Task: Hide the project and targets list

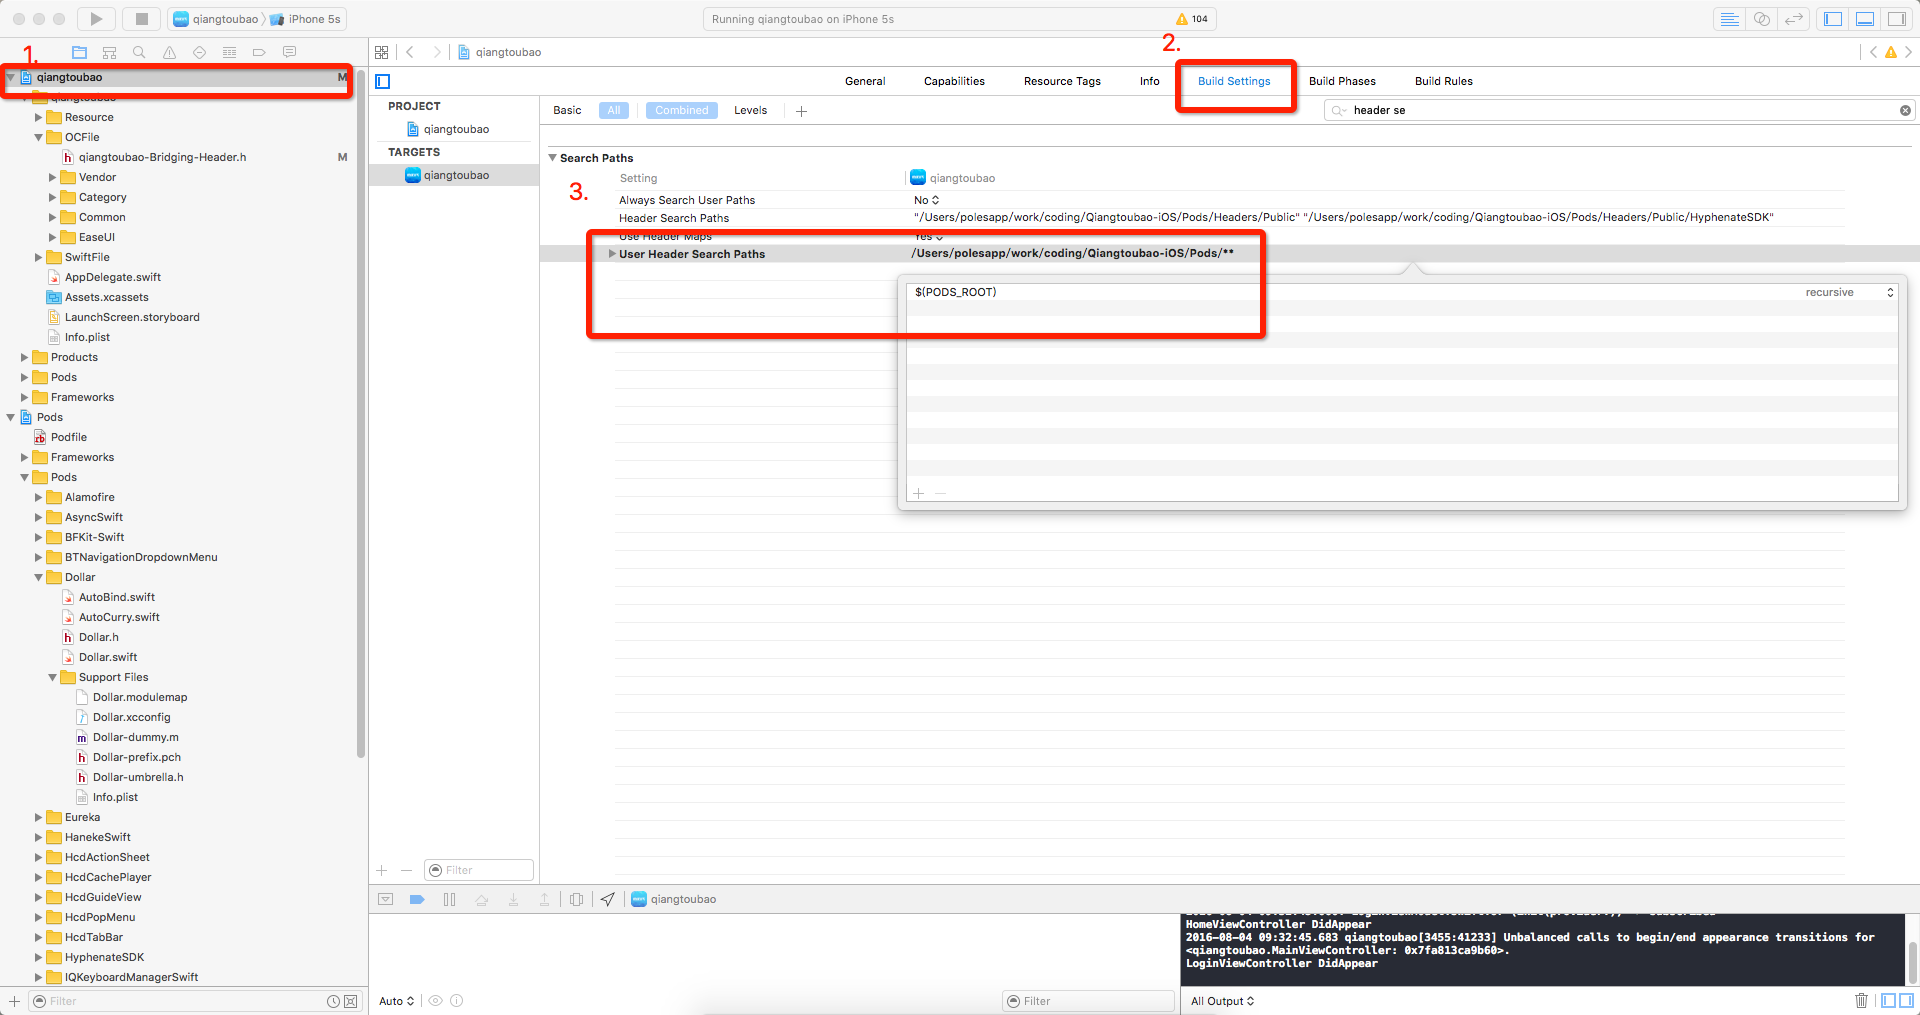Action: 382,81
